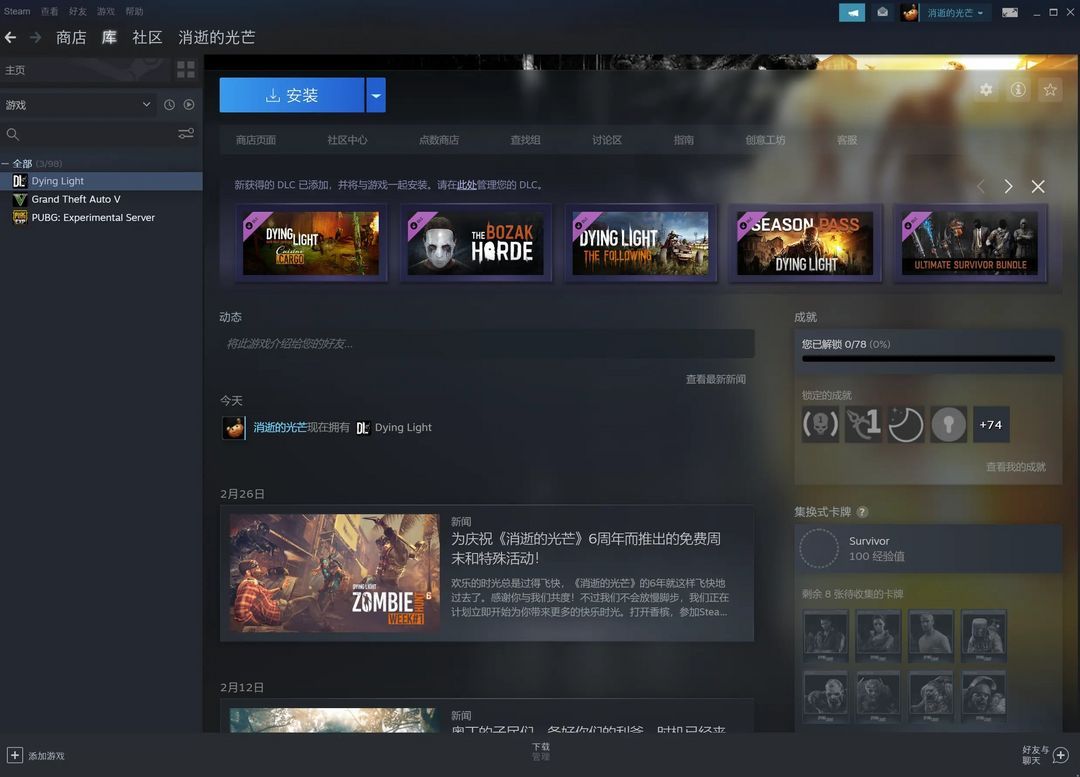Click the Survivor badge circle icon
The height and width of the screenshot is (777, 1080).
[x=819, y=548]
